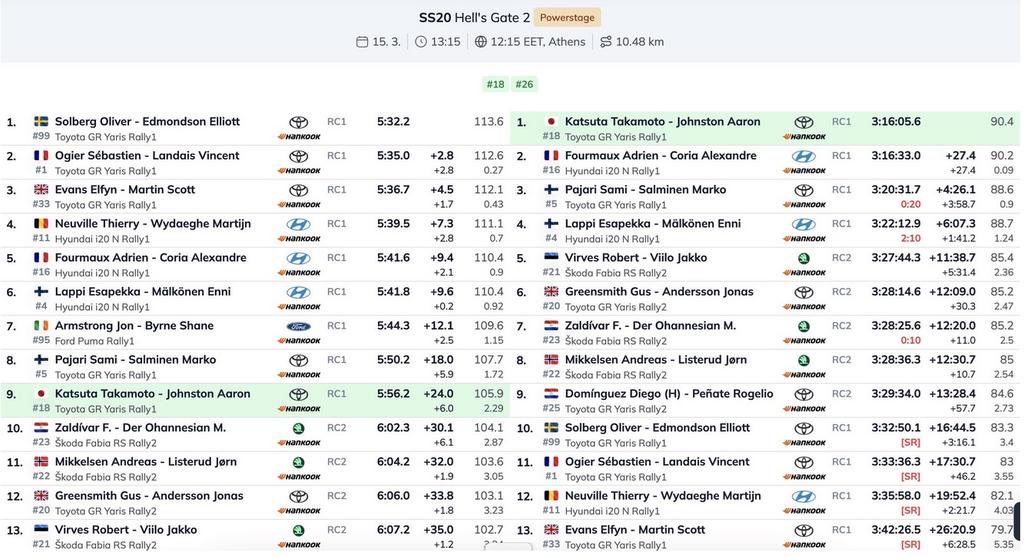Screen dimensions: 1024x558
Task: Click RC2 class label in stage Zaldívar row
Action: (x=336, y=427)
